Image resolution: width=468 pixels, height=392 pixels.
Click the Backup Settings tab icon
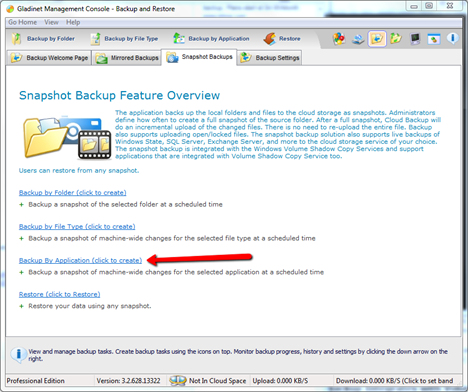(x=246, y=58)
